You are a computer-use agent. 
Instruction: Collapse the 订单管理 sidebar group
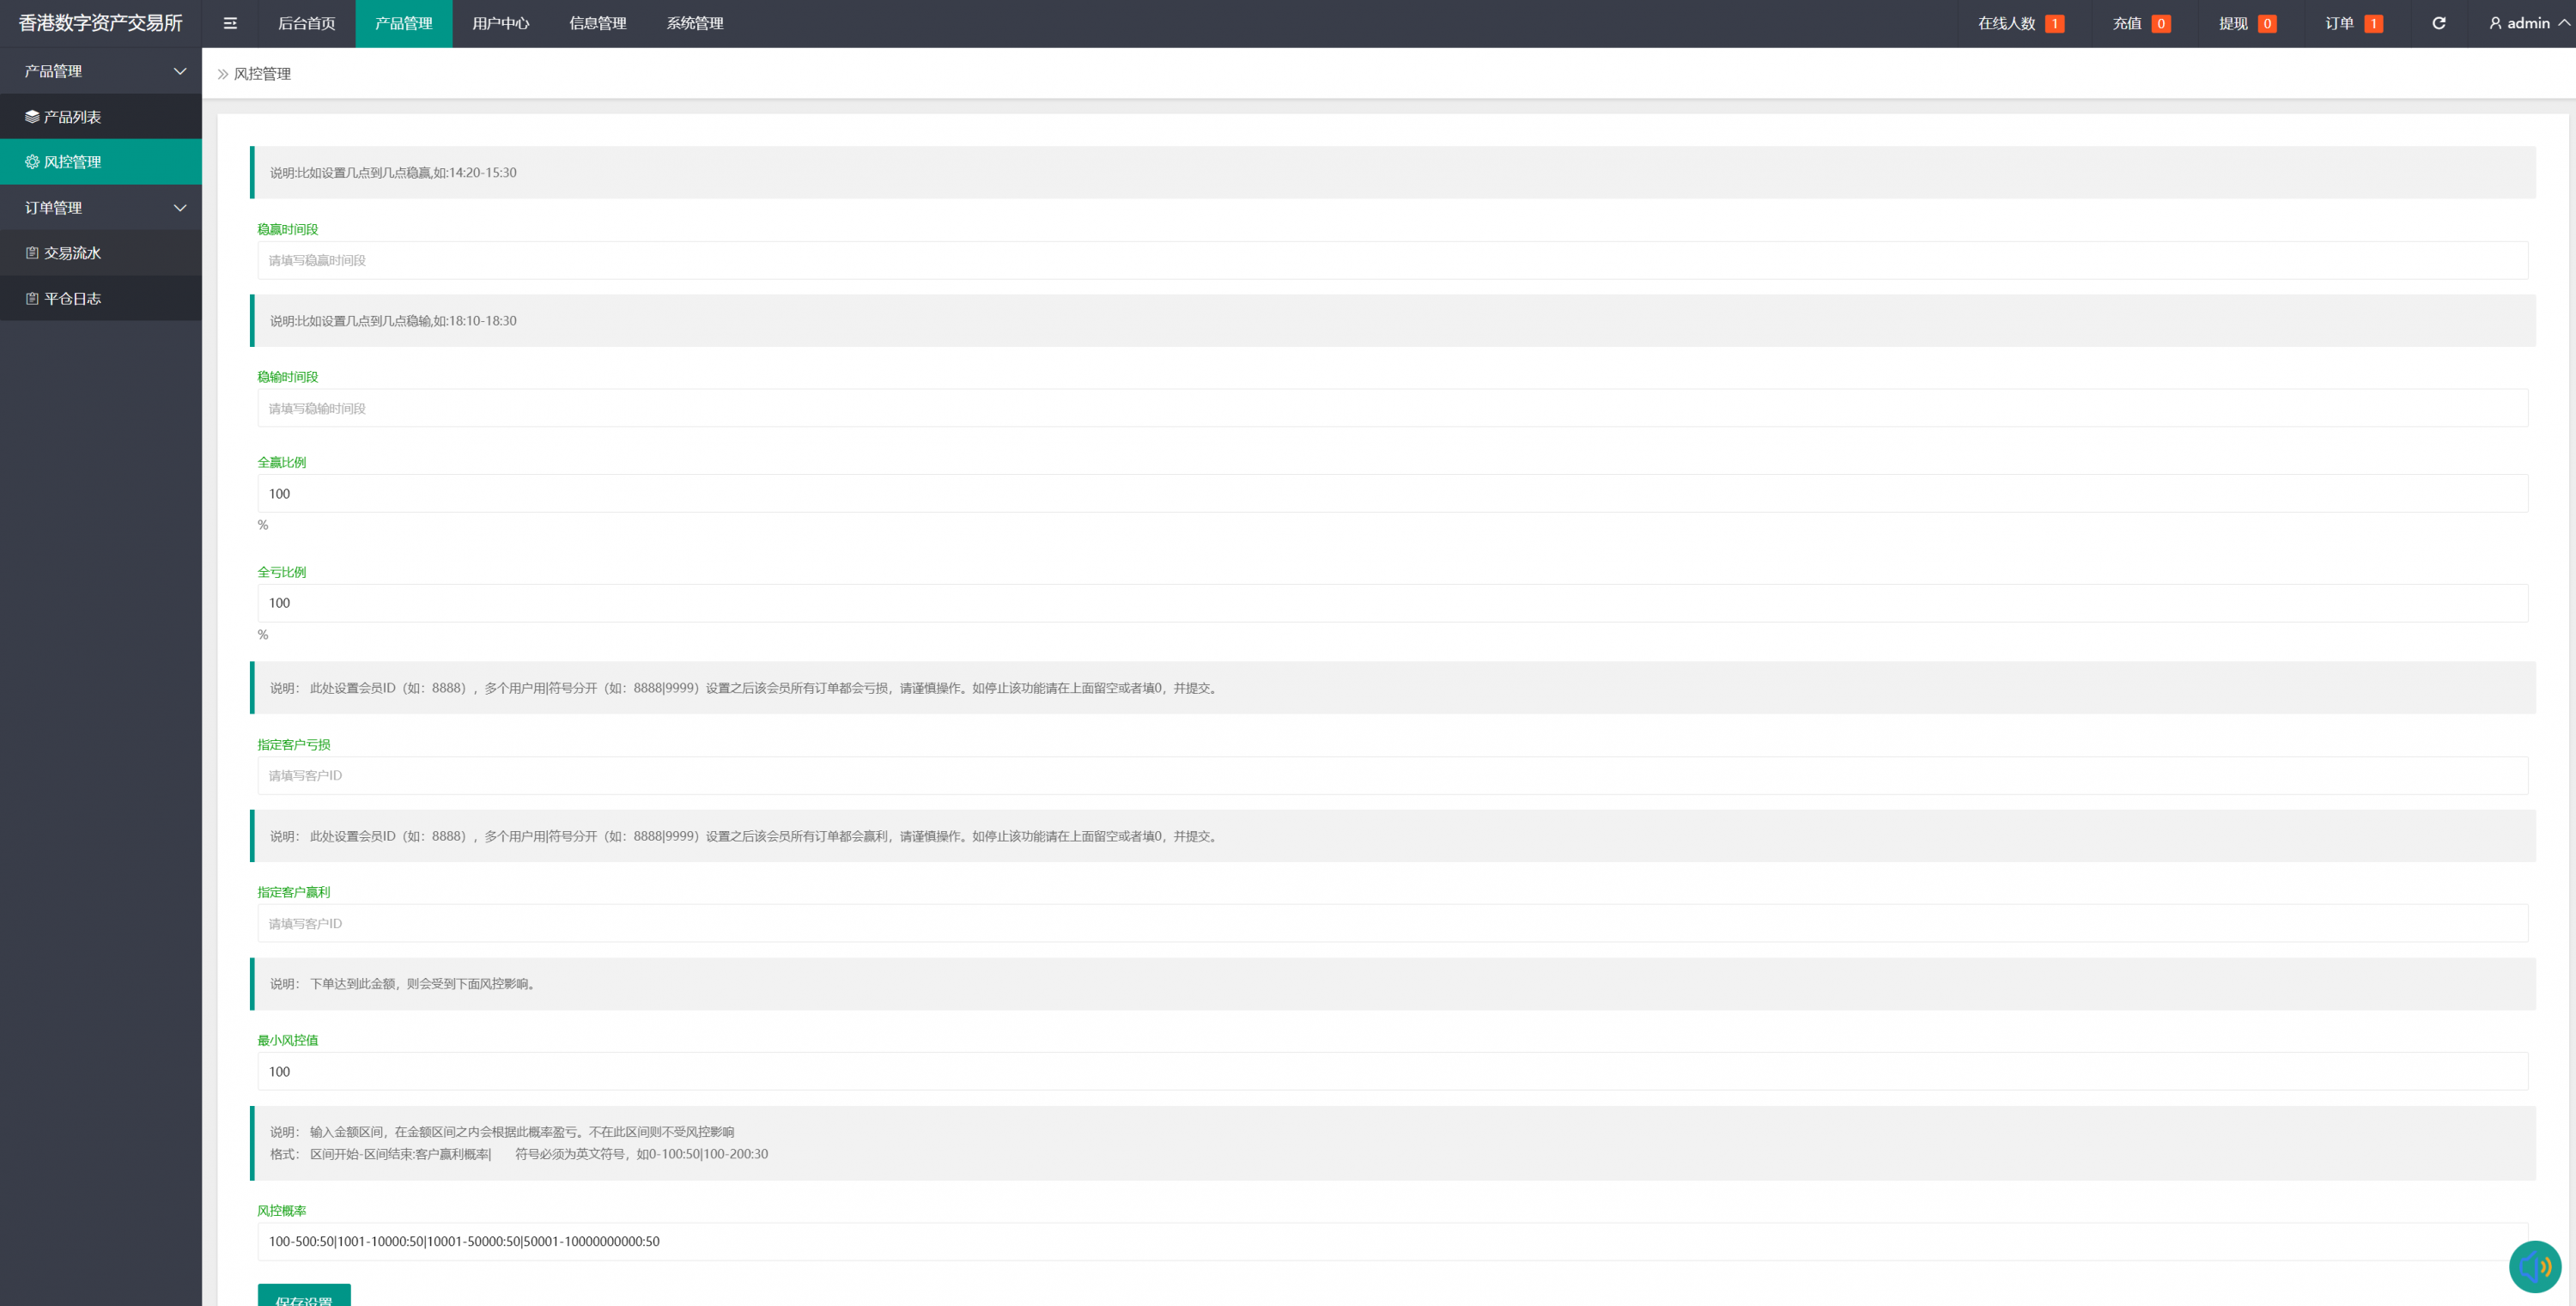click(100, 208)
